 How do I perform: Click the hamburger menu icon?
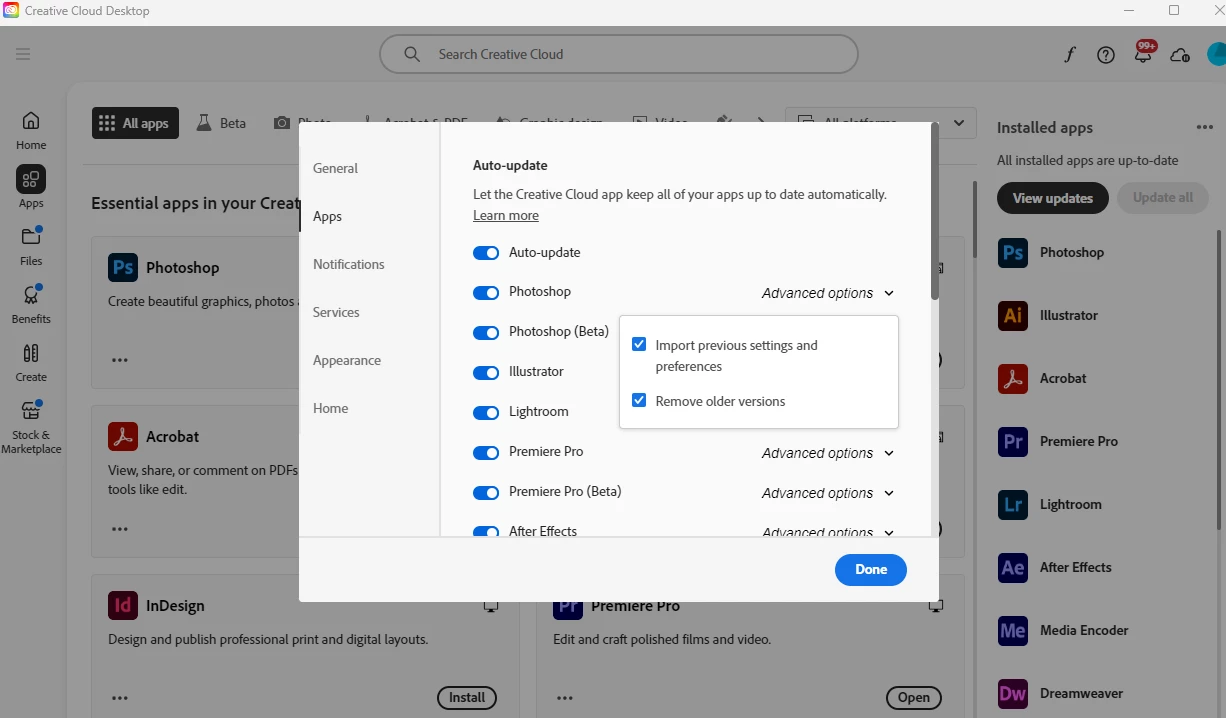[x=23, y=54]
